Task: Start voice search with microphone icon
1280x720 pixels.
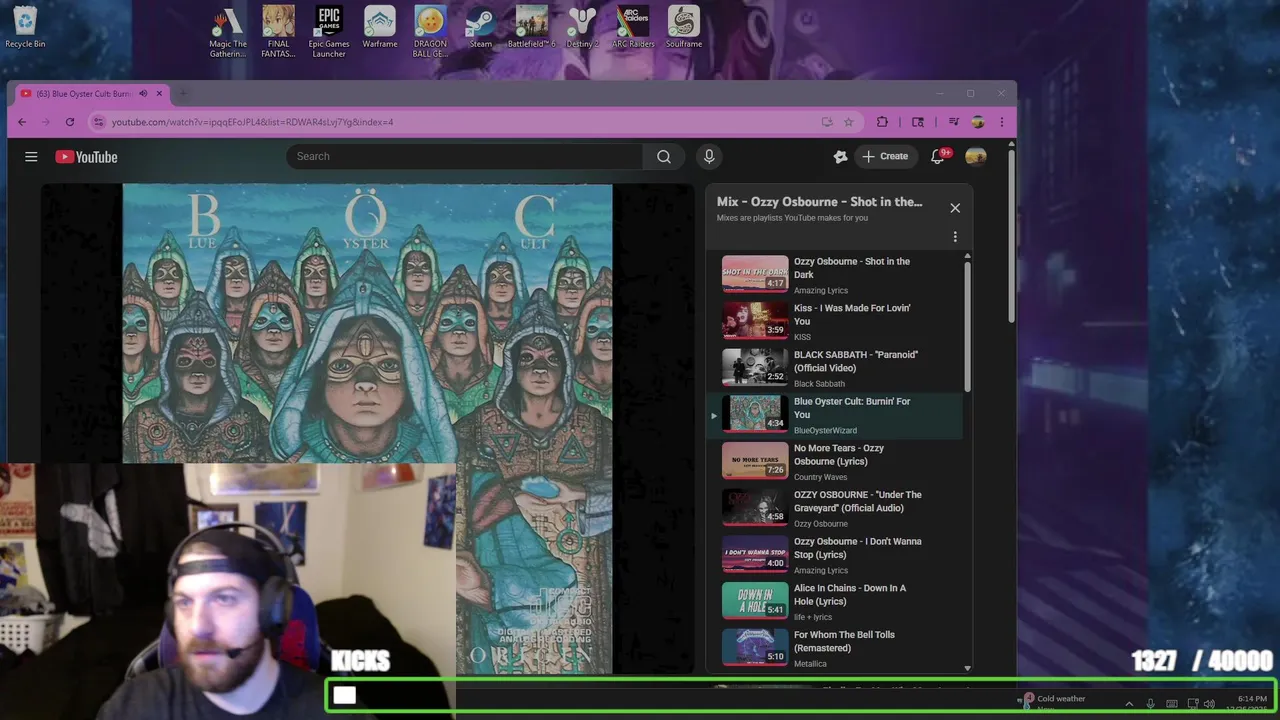Action: (x=709, y=156)
